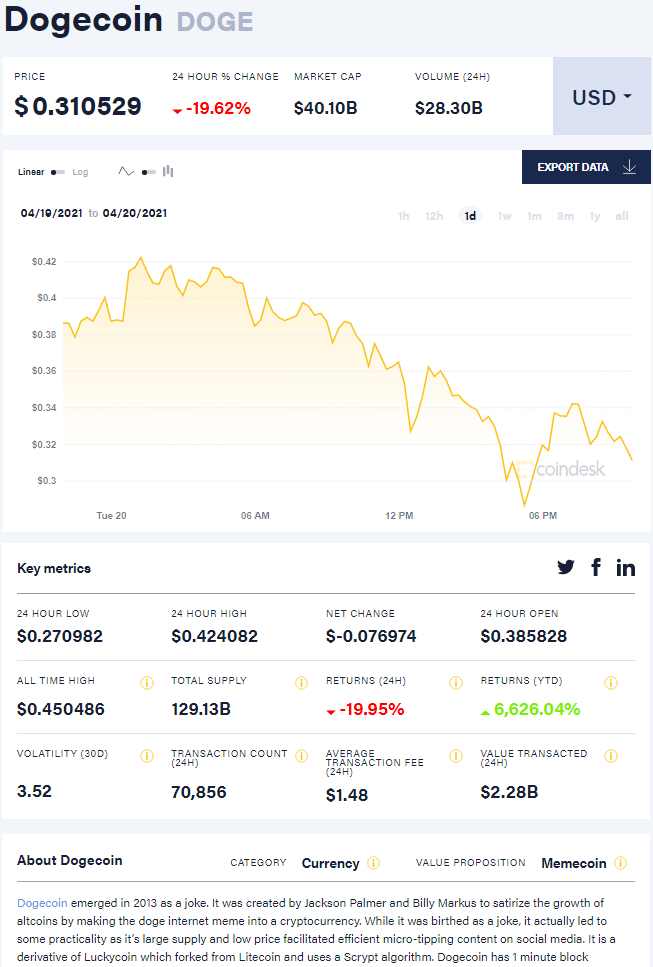Click info icon beside All Time High
The height and width of the screenshot is (967, 653).
point(147,683)
